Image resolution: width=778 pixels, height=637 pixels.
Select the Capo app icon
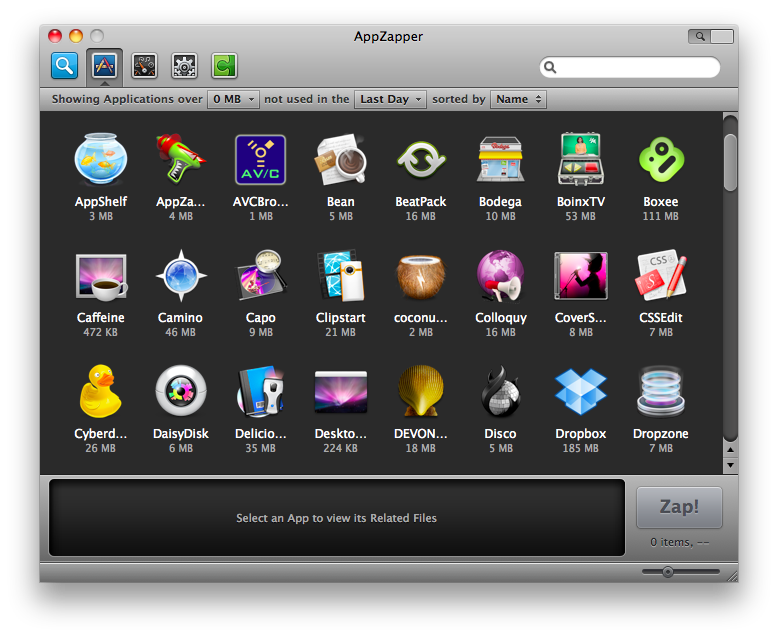click(x=261, y=275)
